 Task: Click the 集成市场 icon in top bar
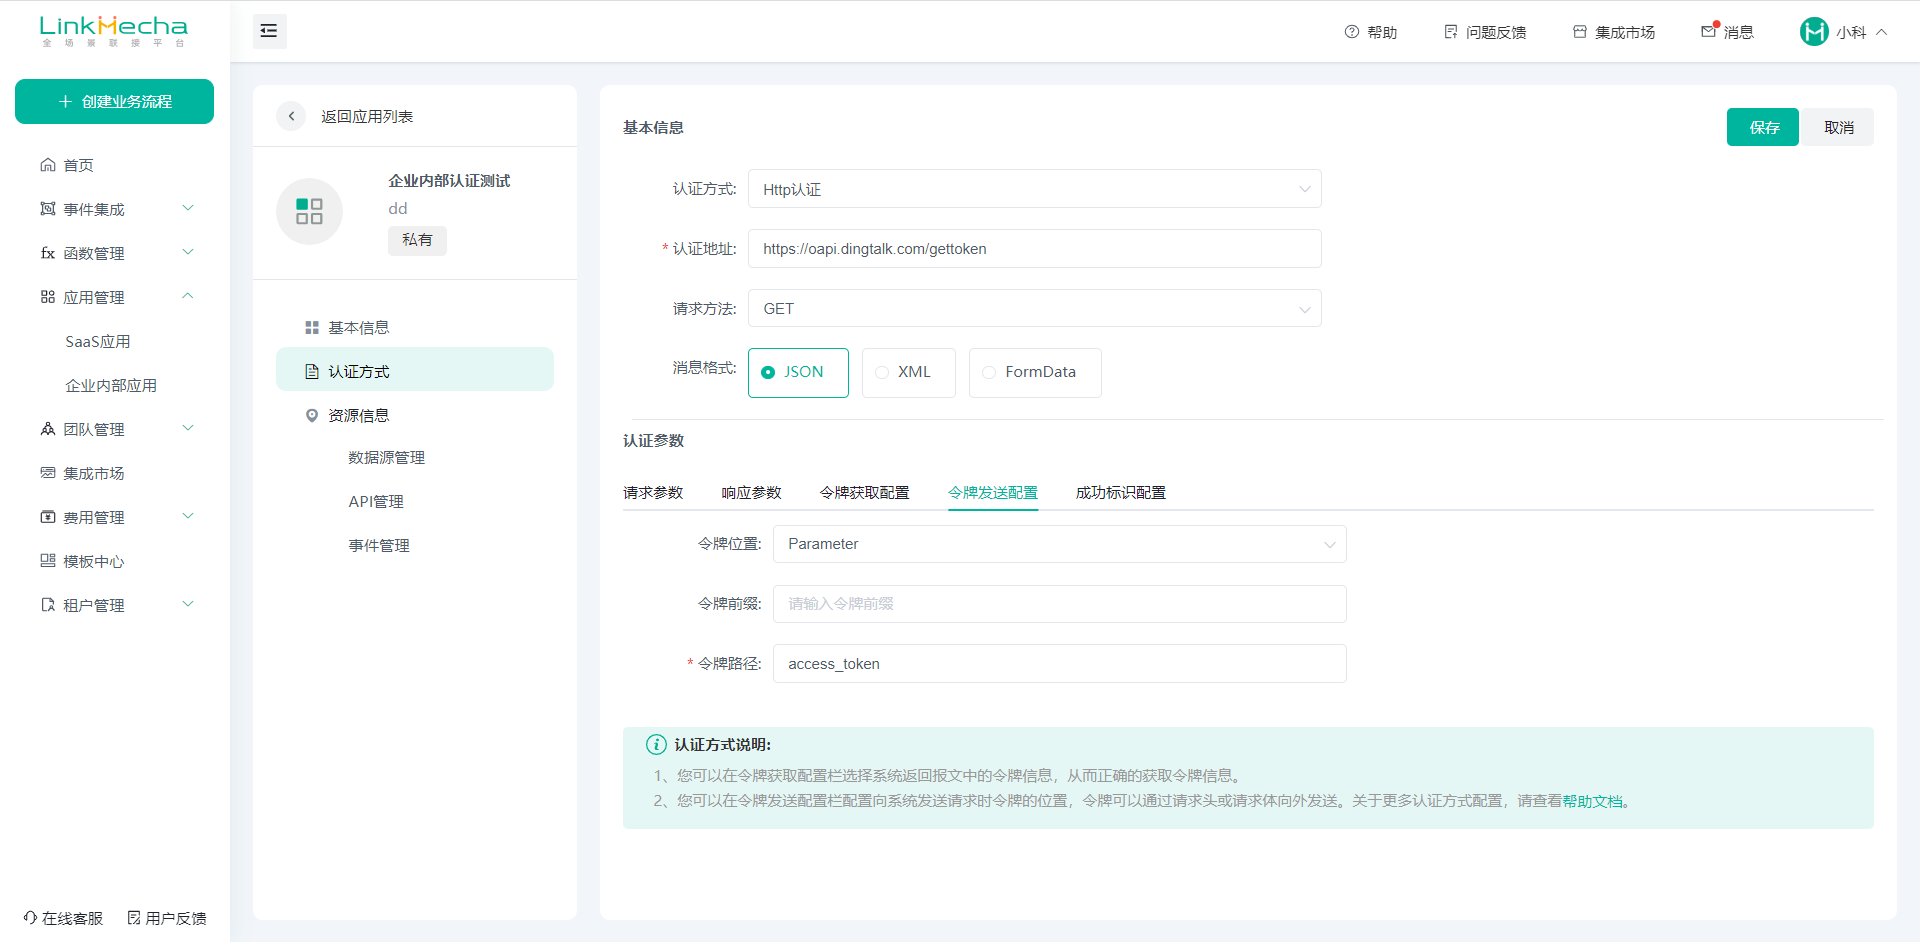tap(1580, 32)
